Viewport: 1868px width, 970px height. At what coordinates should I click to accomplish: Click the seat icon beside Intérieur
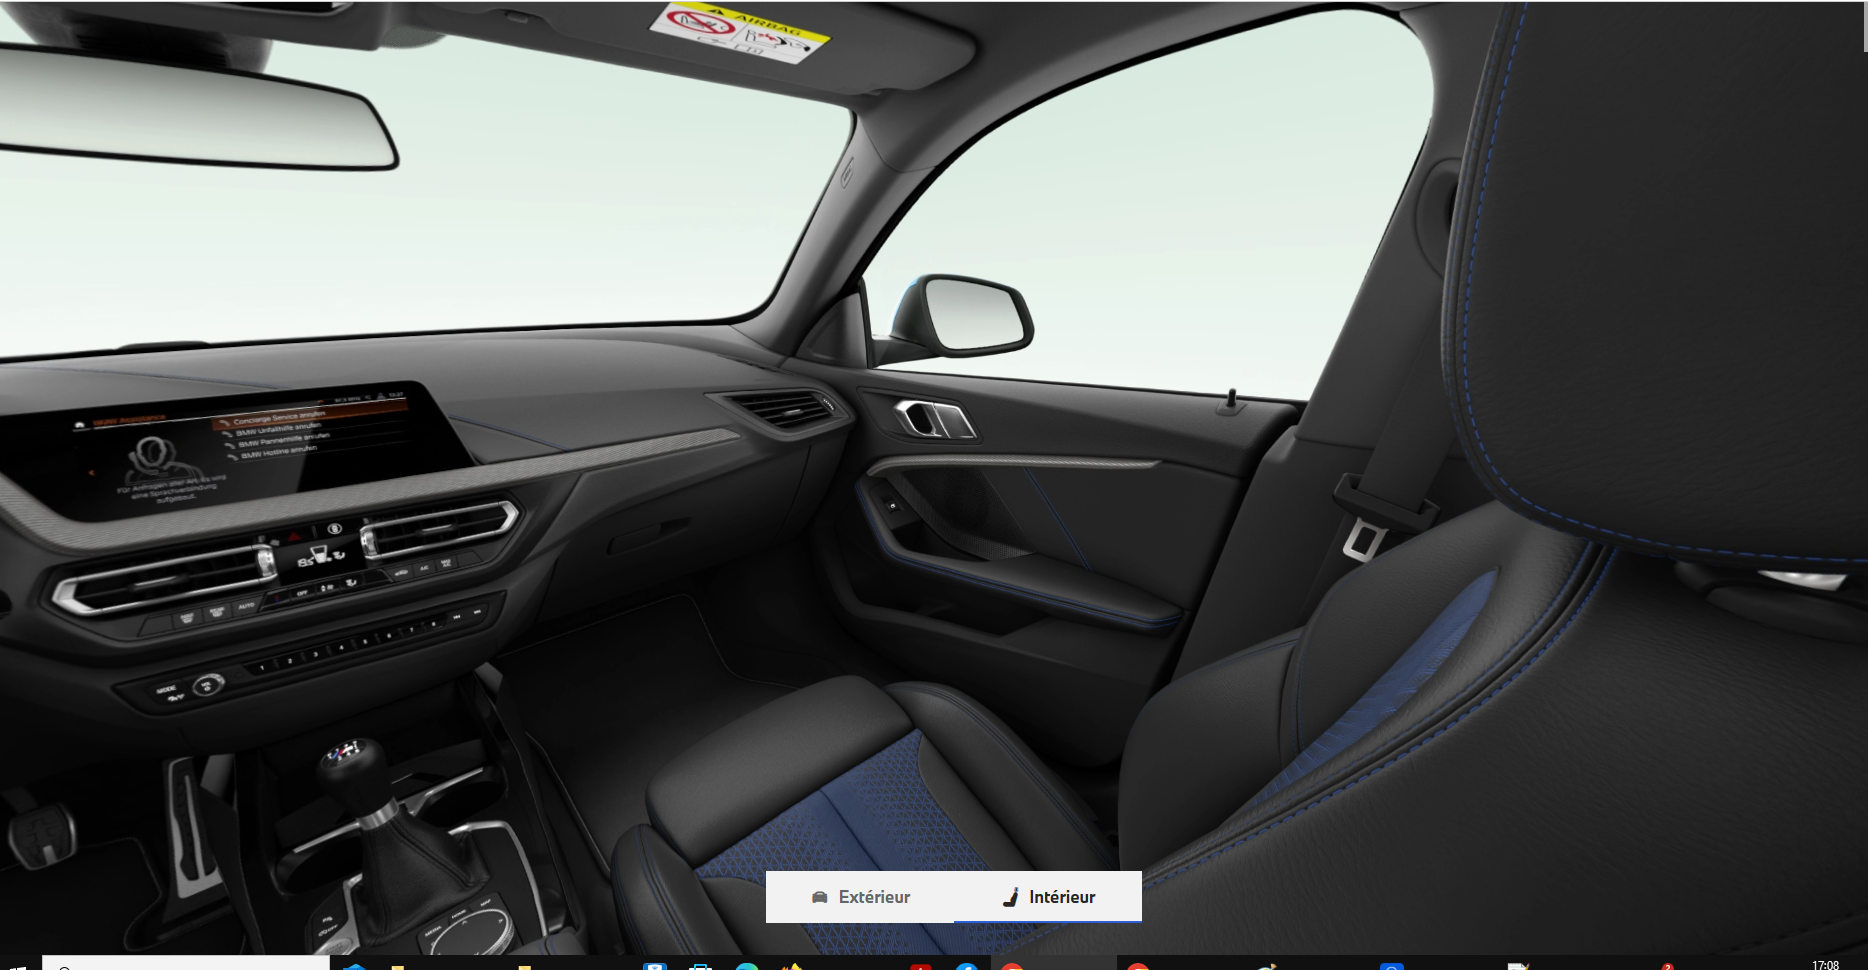[x=1011, y=897]
